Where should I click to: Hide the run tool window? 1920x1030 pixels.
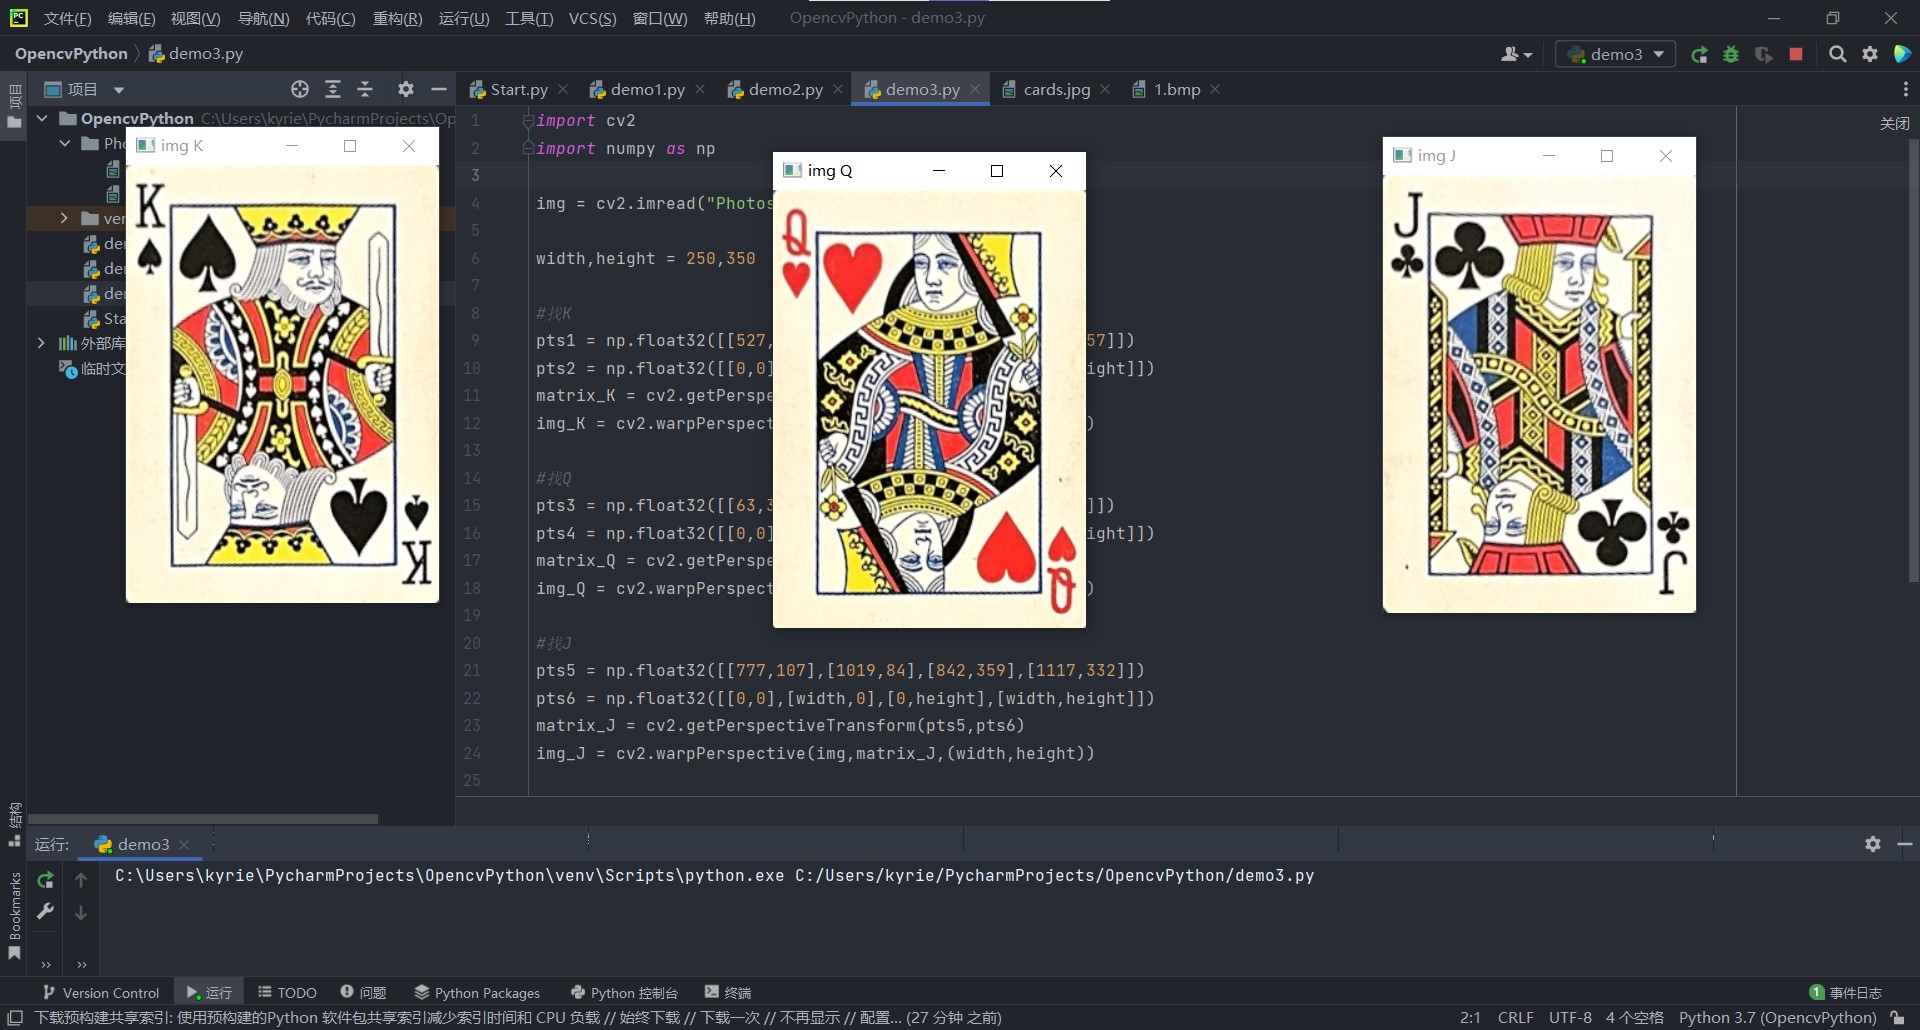click(1905, 844)
